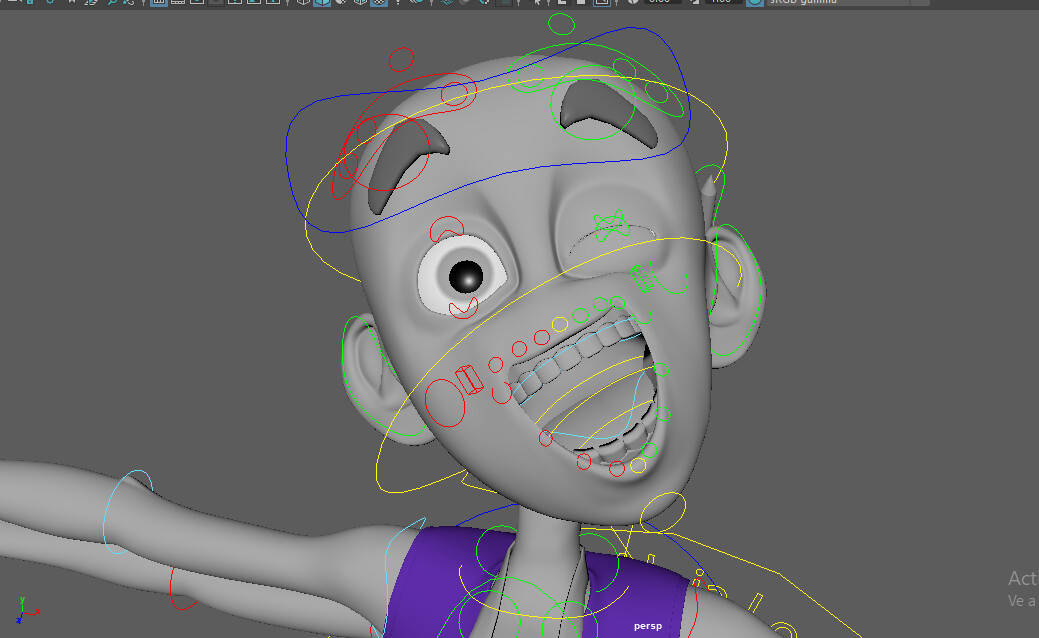Viewport: 1039px width, 638px height.
Task: Toggle multisample anti-aliasing icon
Action: tap(484, 4)
